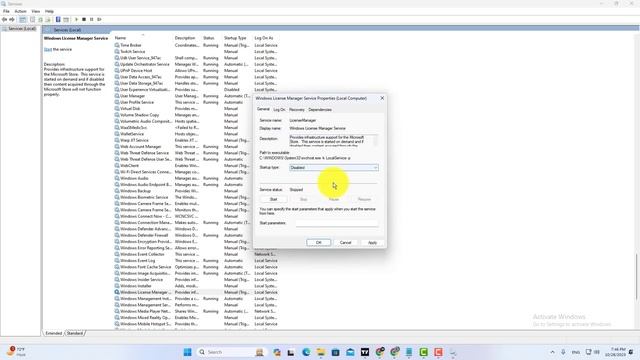Click the Start Service play icon
640x360 pixels.
pos(76,20)
